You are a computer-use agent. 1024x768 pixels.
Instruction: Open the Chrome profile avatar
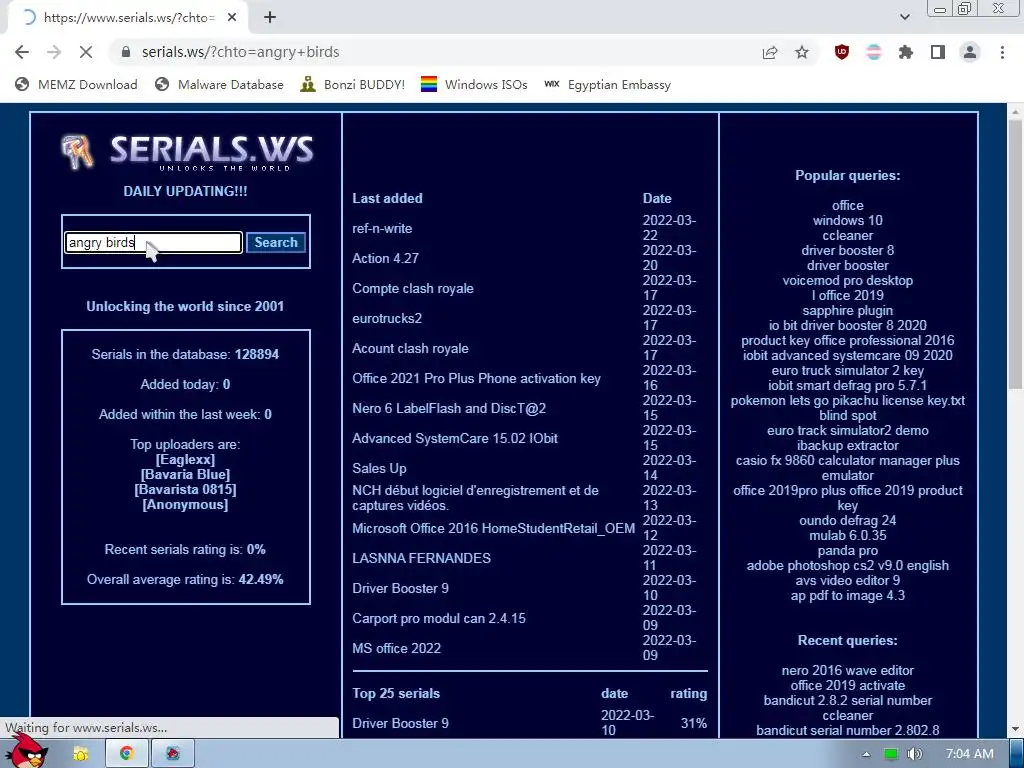(970, 52)
